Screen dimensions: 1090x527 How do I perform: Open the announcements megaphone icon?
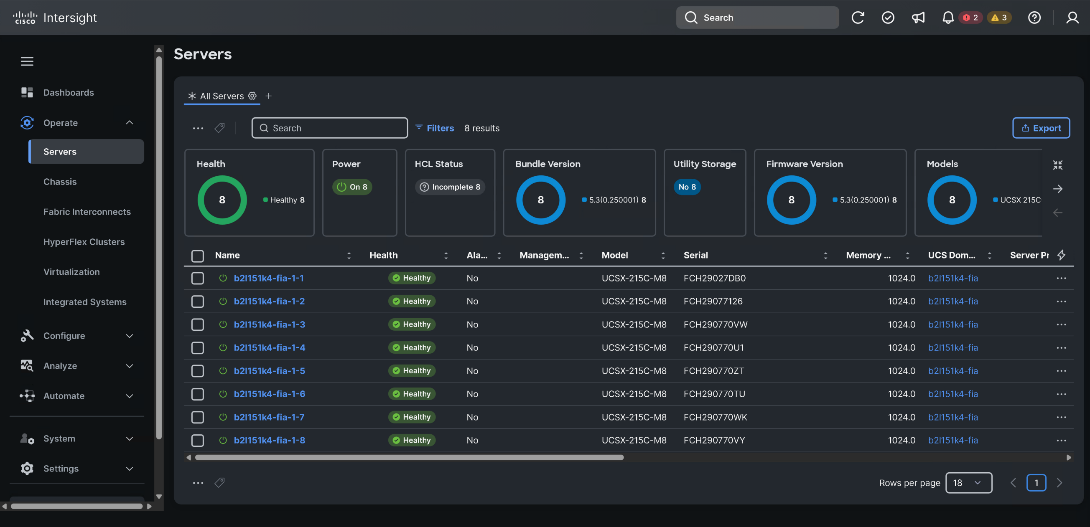pyautogui.click(x=918, y=17)
